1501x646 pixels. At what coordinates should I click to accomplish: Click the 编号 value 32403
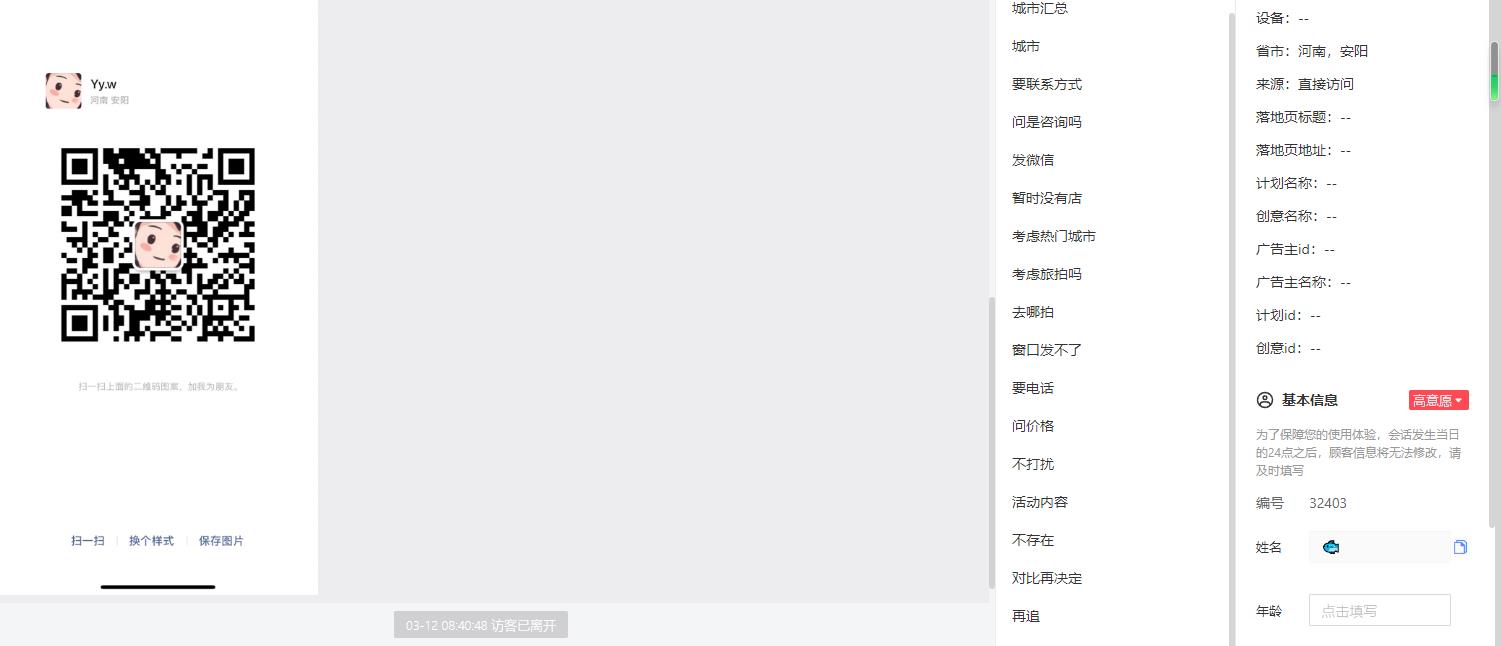coord(1328,503)
